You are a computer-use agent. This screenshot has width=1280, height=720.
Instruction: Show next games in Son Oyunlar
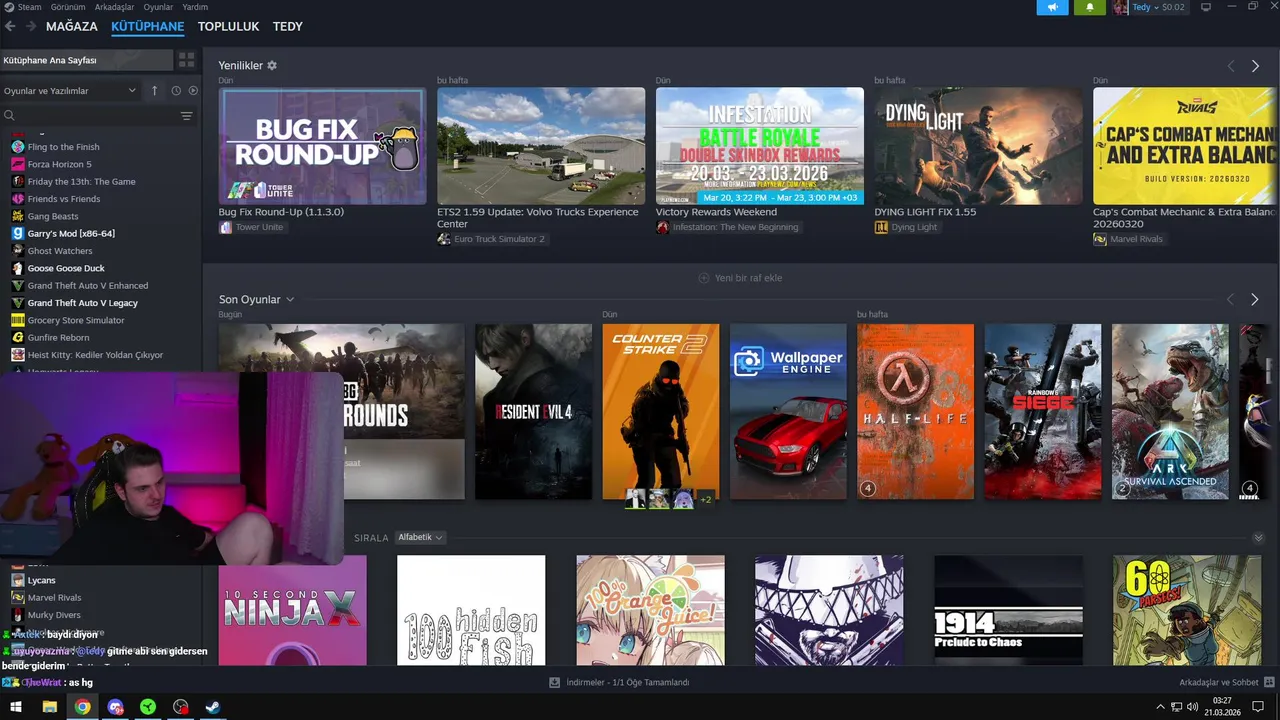(1254, 299)
